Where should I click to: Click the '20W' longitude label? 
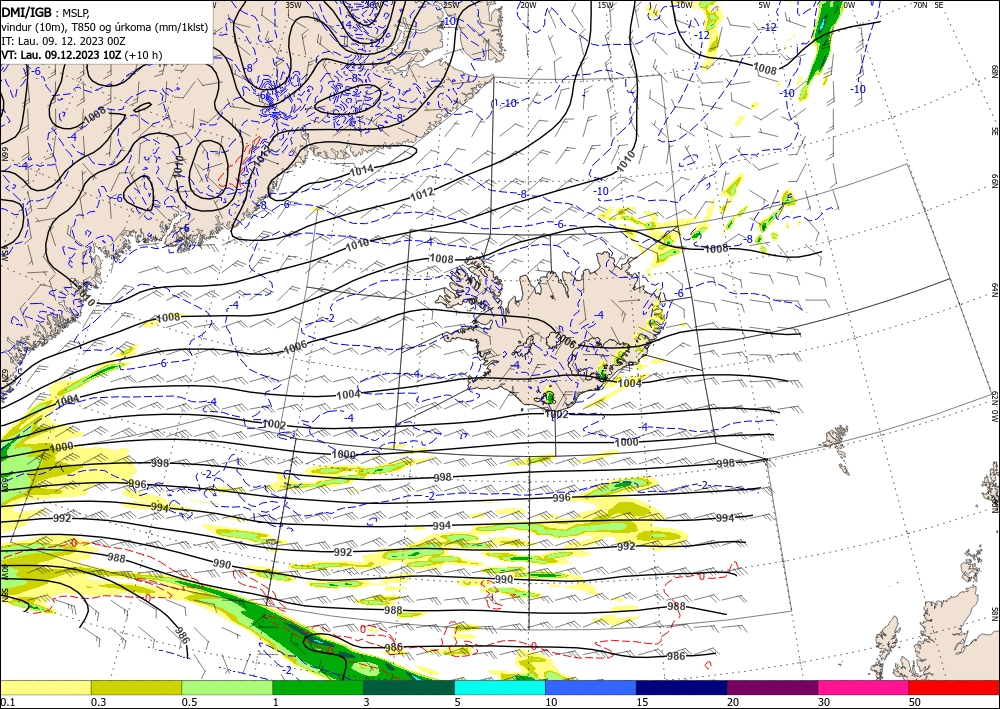[528, 5]
